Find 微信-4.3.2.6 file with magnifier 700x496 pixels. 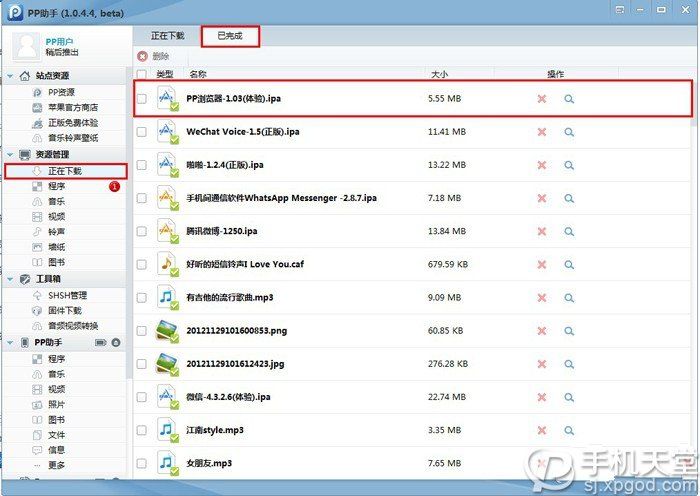pyautogui.click(x=569, y=397)
